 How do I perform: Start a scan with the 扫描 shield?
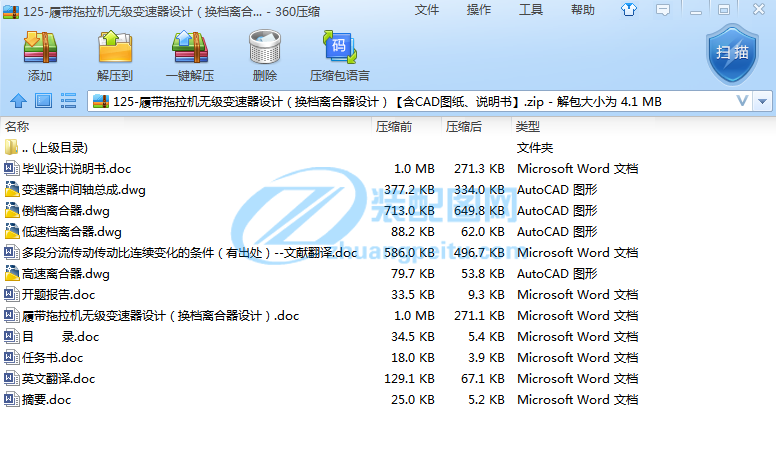point(732,53)
